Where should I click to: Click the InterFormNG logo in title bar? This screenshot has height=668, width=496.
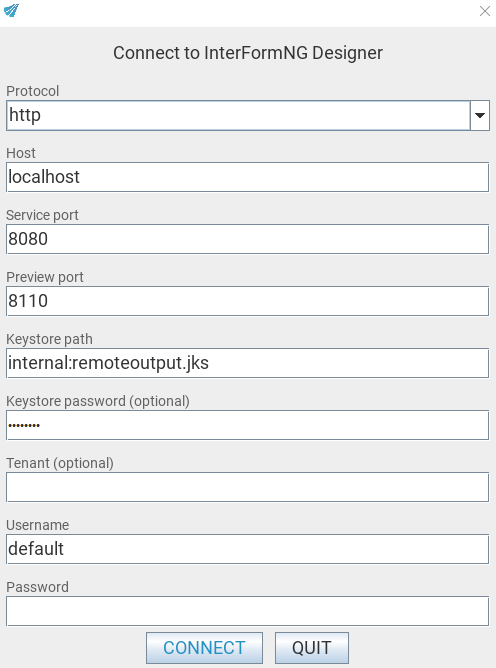pyautogui.click(x=12, y=10)
